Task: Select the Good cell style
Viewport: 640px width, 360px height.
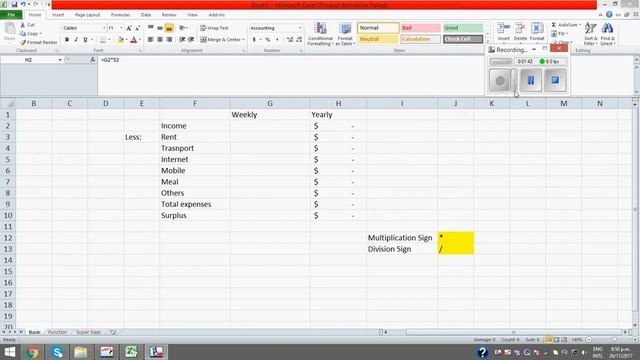Action: 462,28
